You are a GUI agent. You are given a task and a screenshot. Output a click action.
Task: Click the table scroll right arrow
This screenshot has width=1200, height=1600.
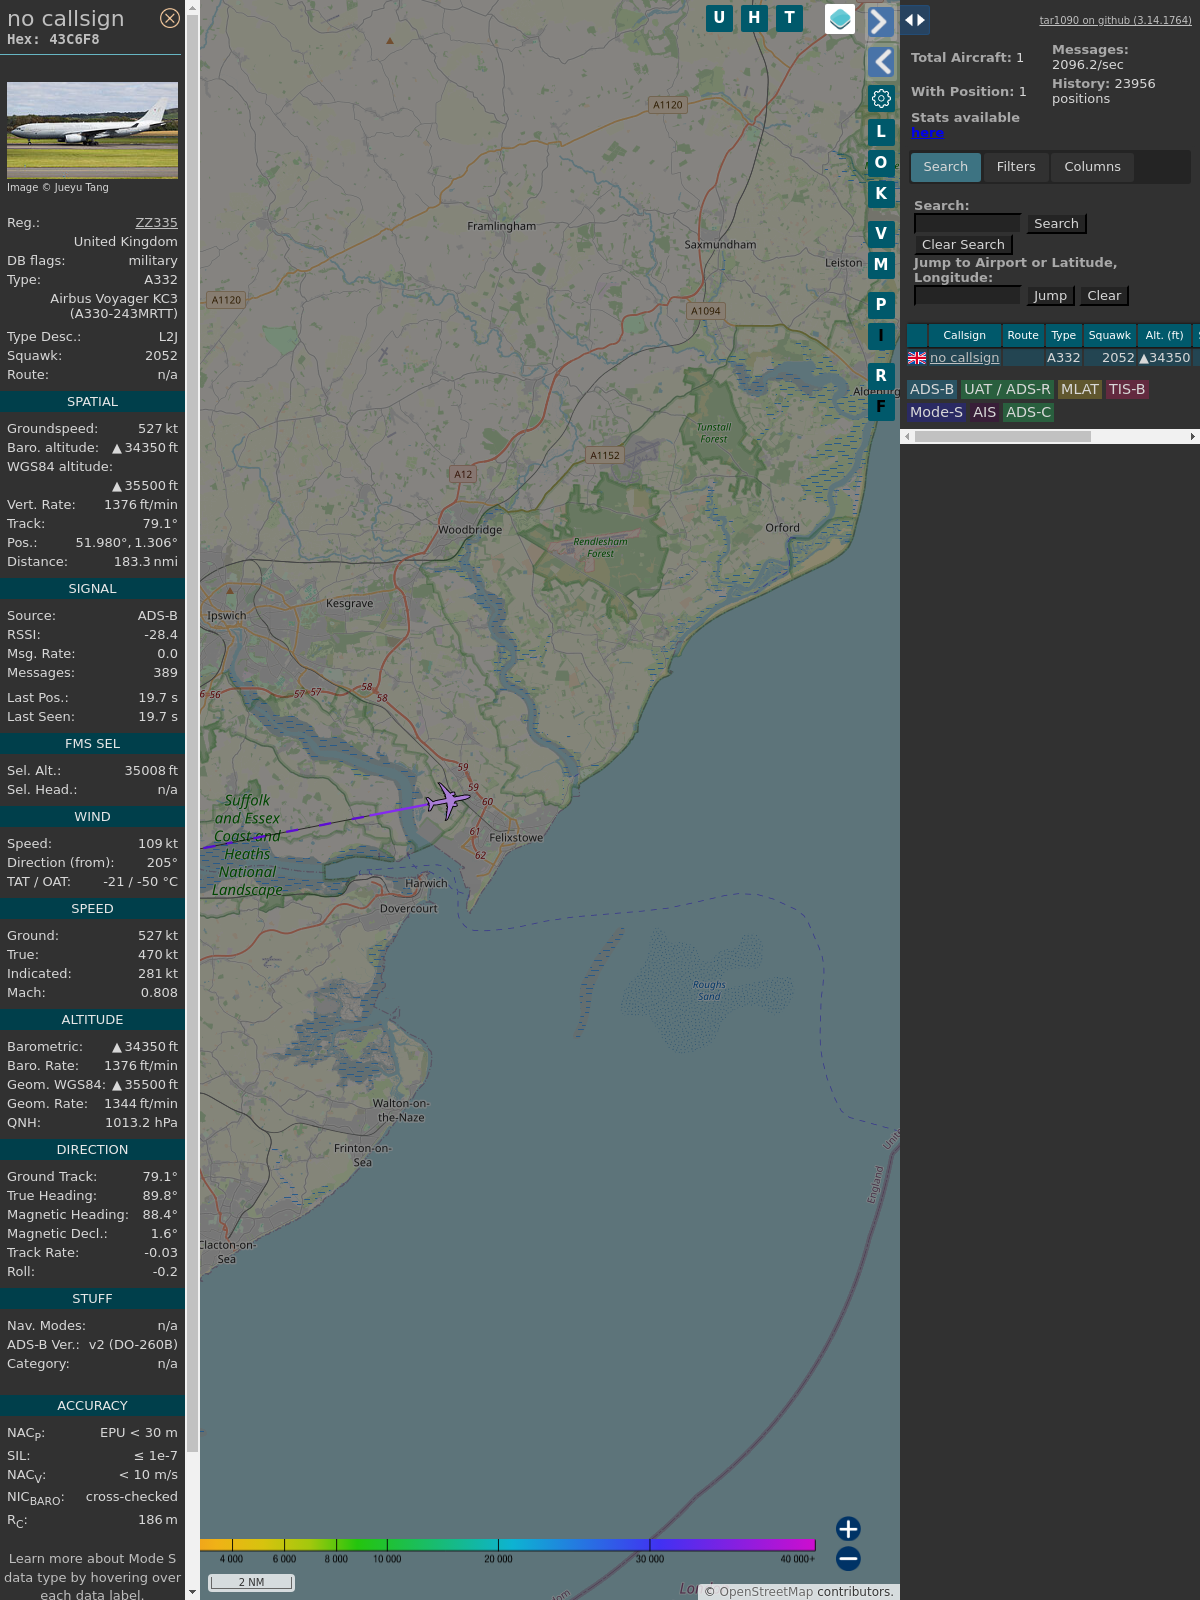(1193, 436)
